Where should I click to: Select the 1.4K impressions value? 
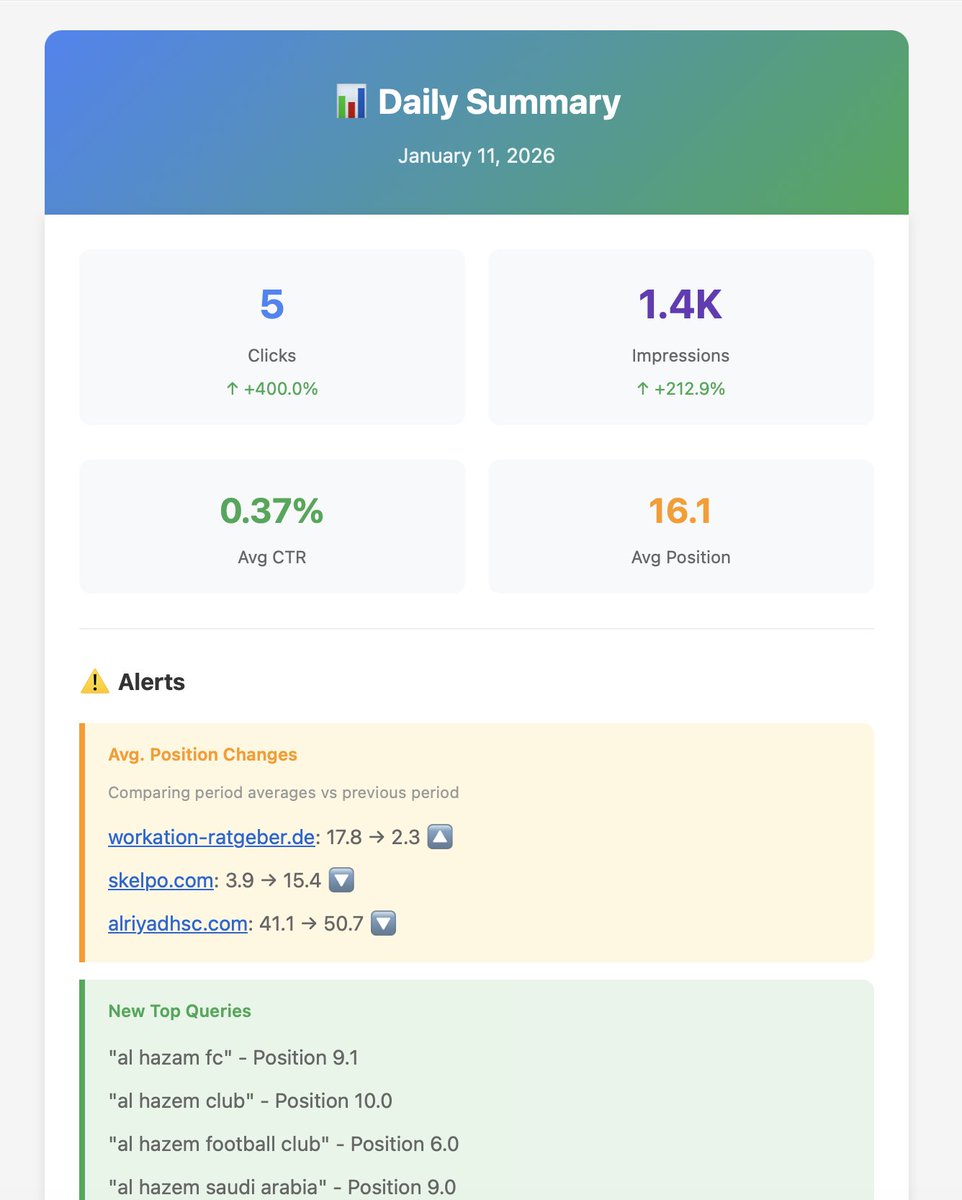(680, 304)
